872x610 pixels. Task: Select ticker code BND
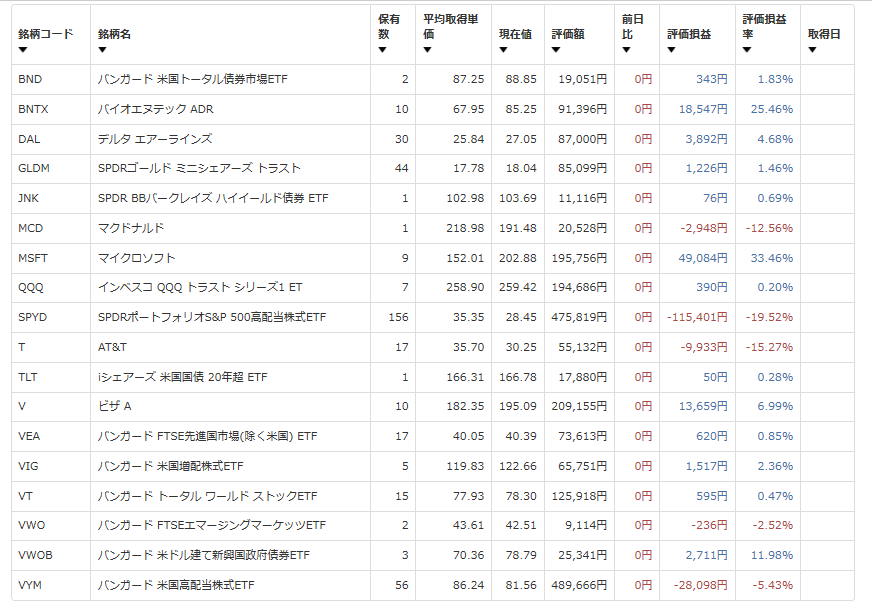pyautogui.click(x=30, y=80)
